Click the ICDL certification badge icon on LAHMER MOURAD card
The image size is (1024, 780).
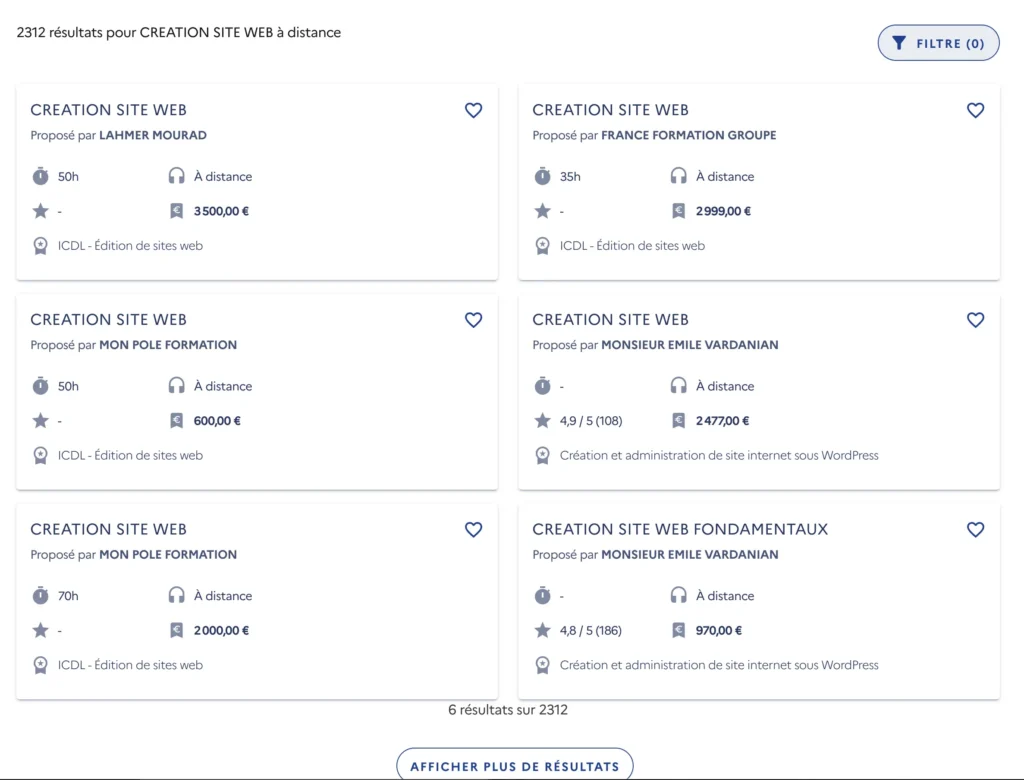[x=40, y=245]
